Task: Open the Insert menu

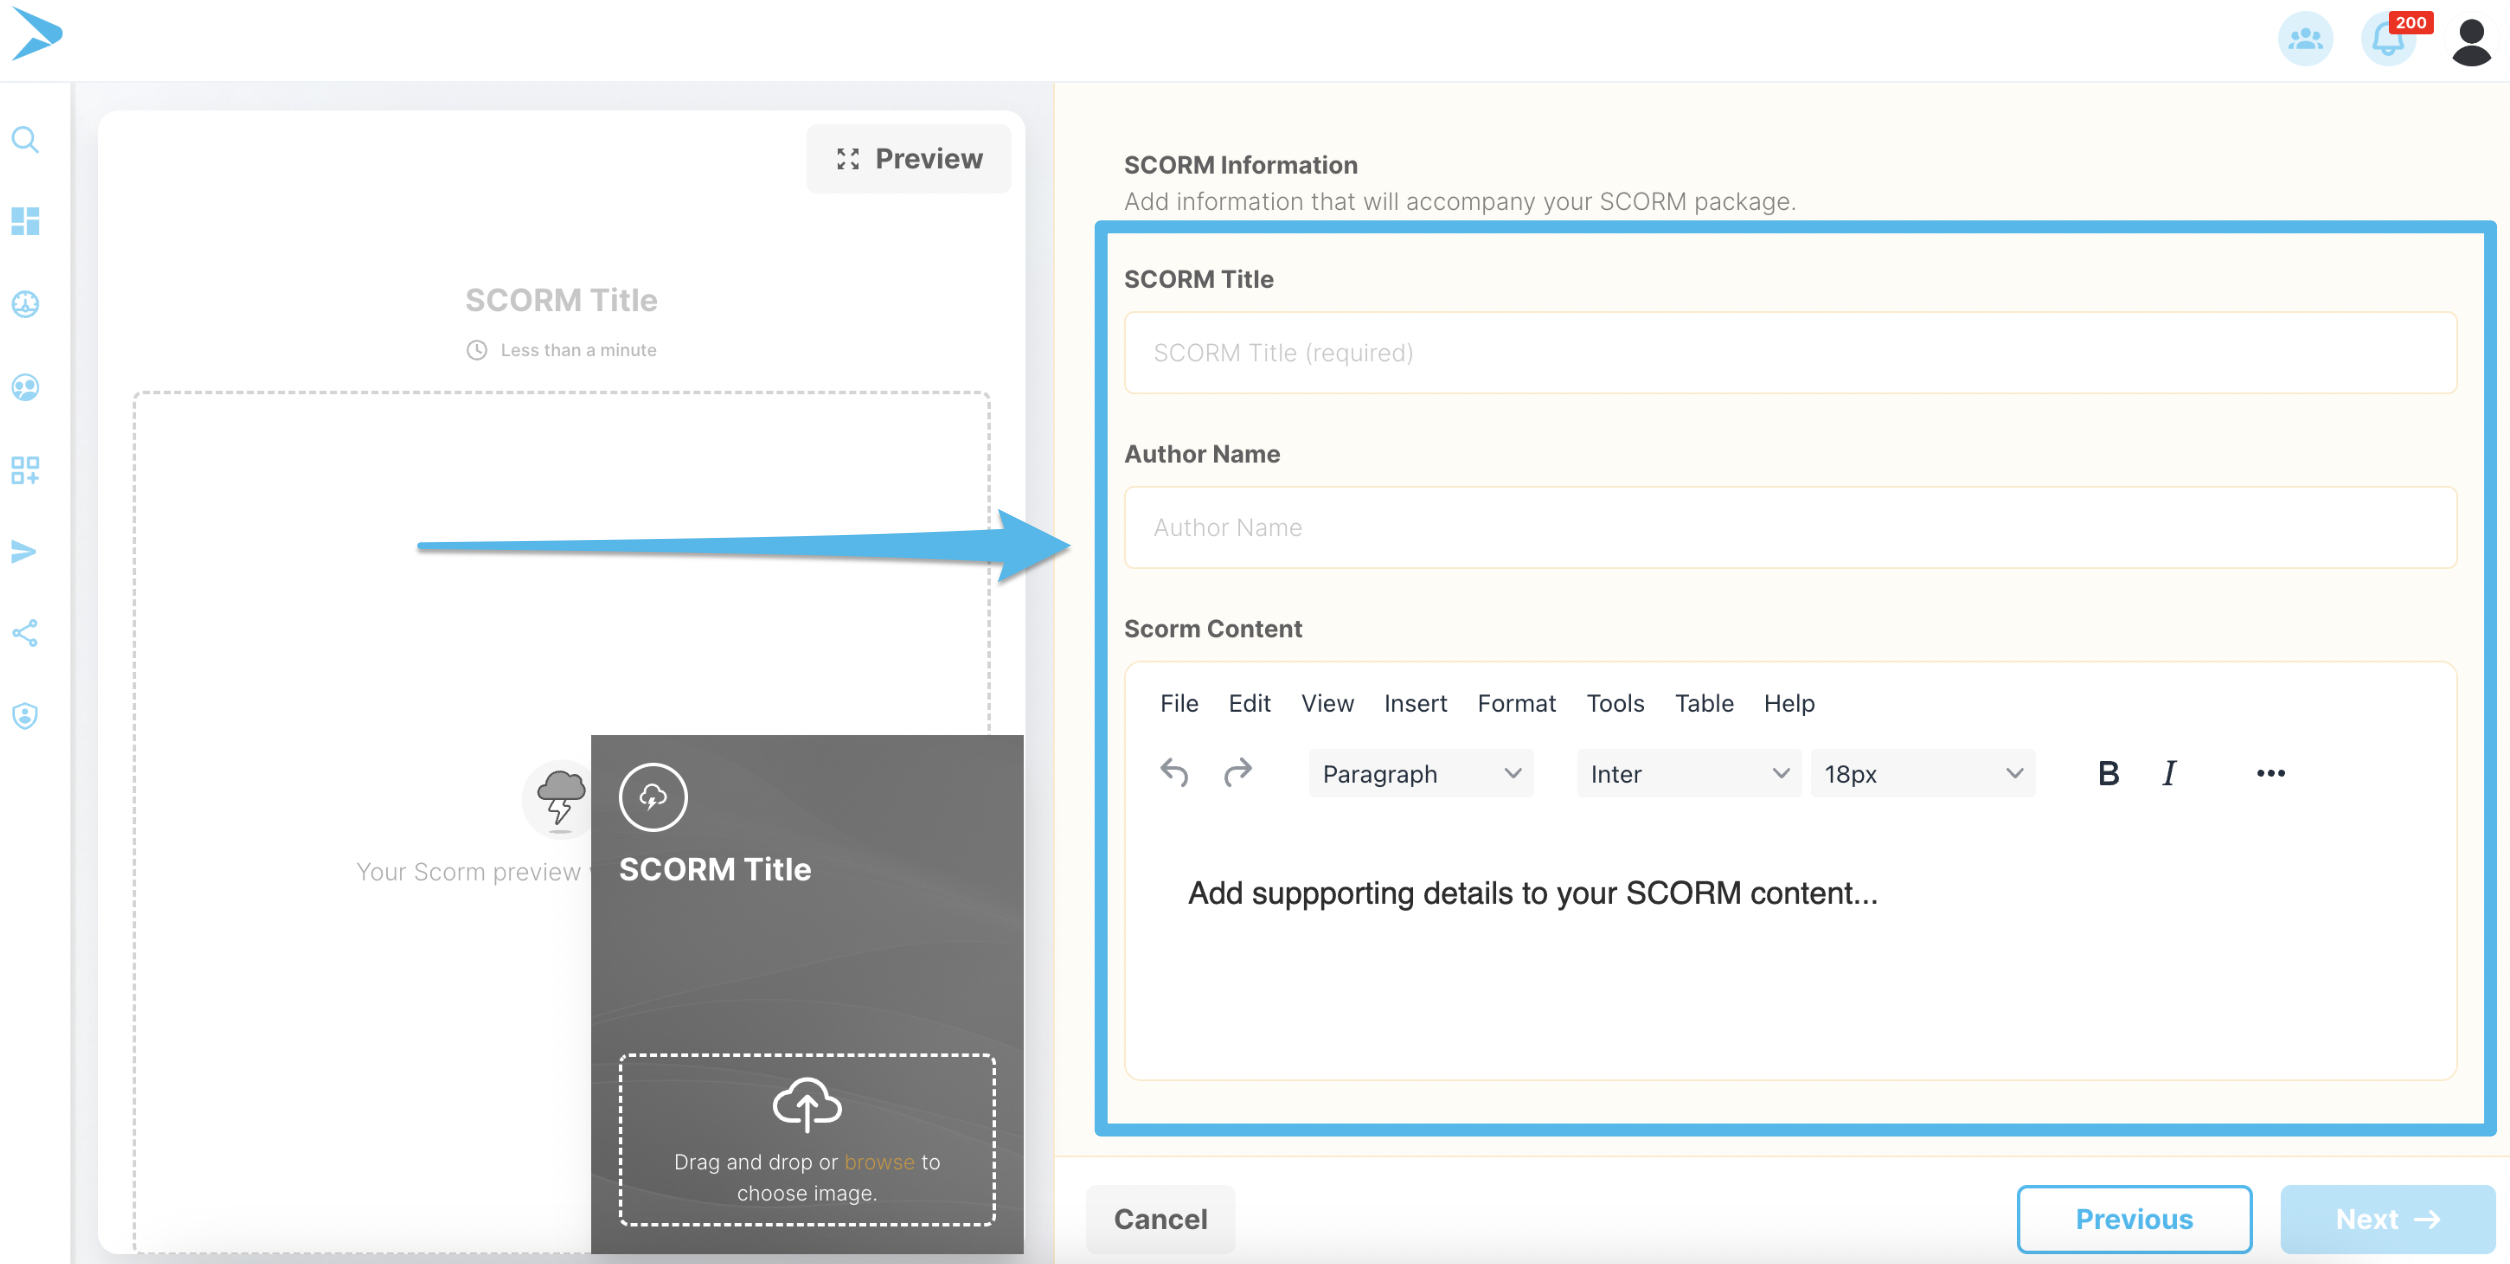Action: point(1415,704)
